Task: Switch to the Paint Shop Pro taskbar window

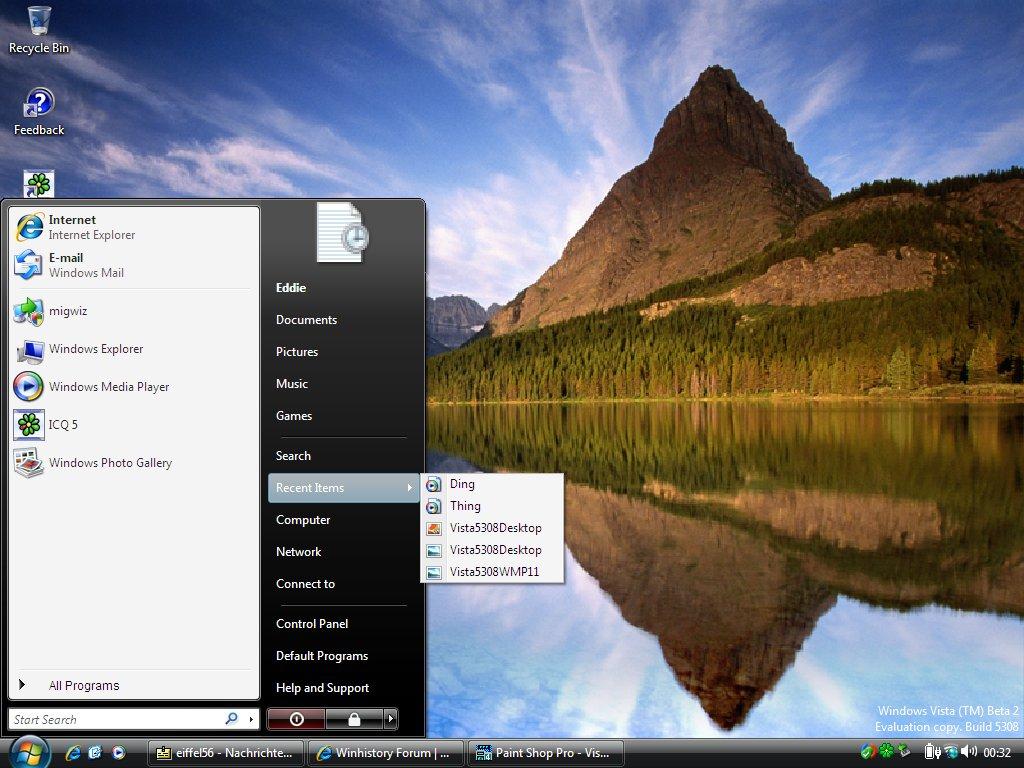Action: 545,753
